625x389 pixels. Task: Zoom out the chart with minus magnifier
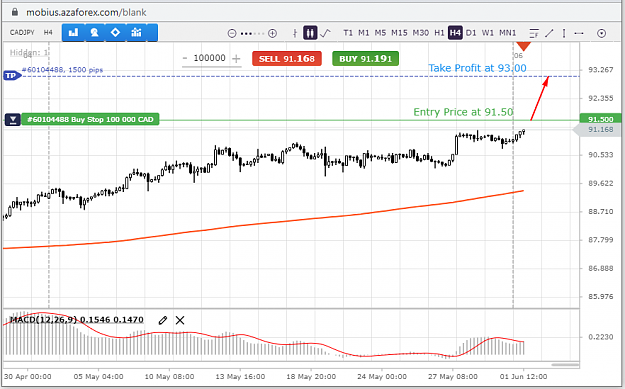(x=232, y=33)
